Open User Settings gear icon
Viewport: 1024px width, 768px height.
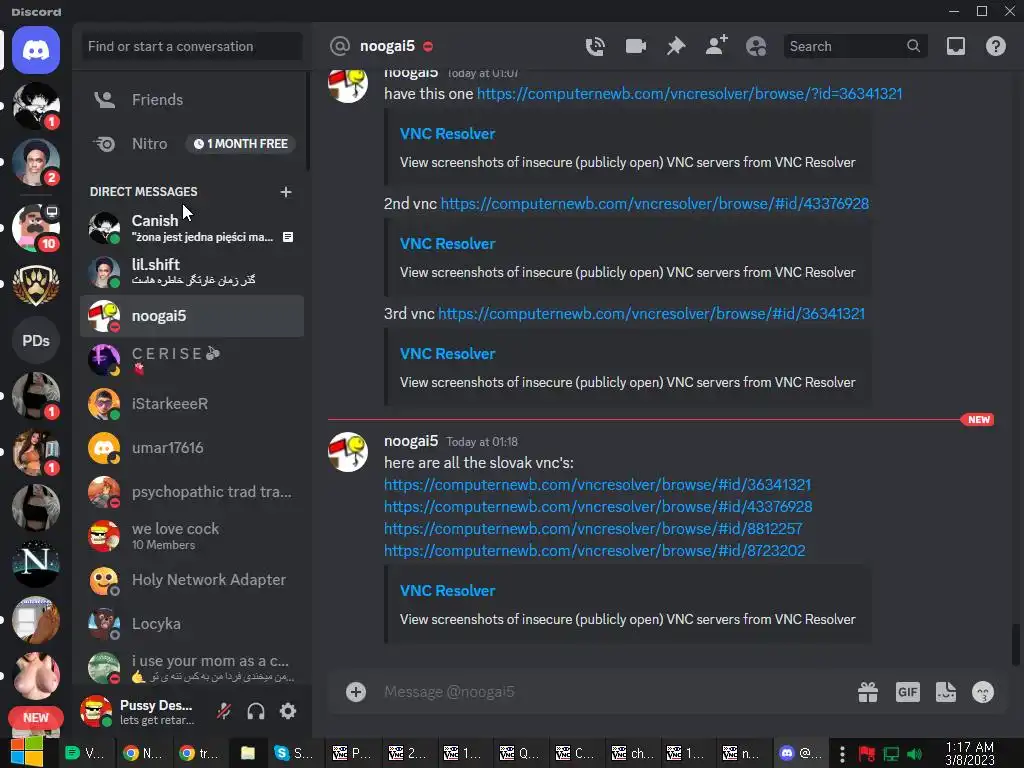(x=288, y=711)
